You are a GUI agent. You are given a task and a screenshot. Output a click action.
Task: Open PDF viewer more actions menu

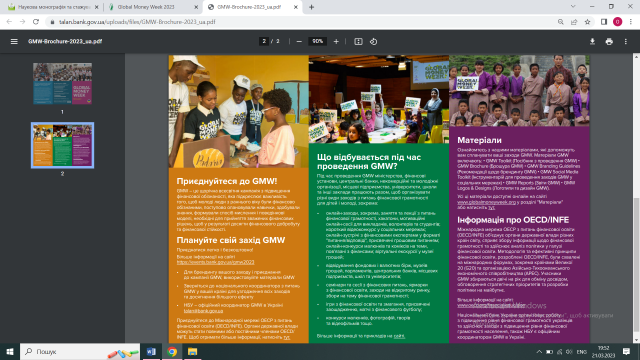click(626, 41)
